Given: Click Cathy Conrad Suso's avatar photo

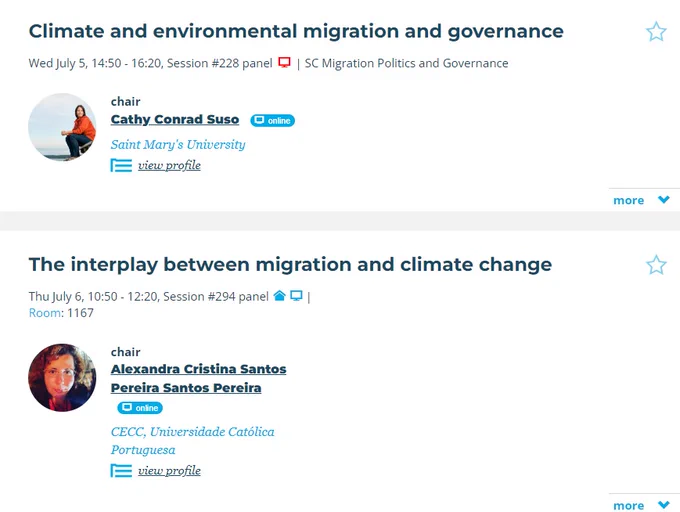Looking at the screenshot, I should pos(62,127).
